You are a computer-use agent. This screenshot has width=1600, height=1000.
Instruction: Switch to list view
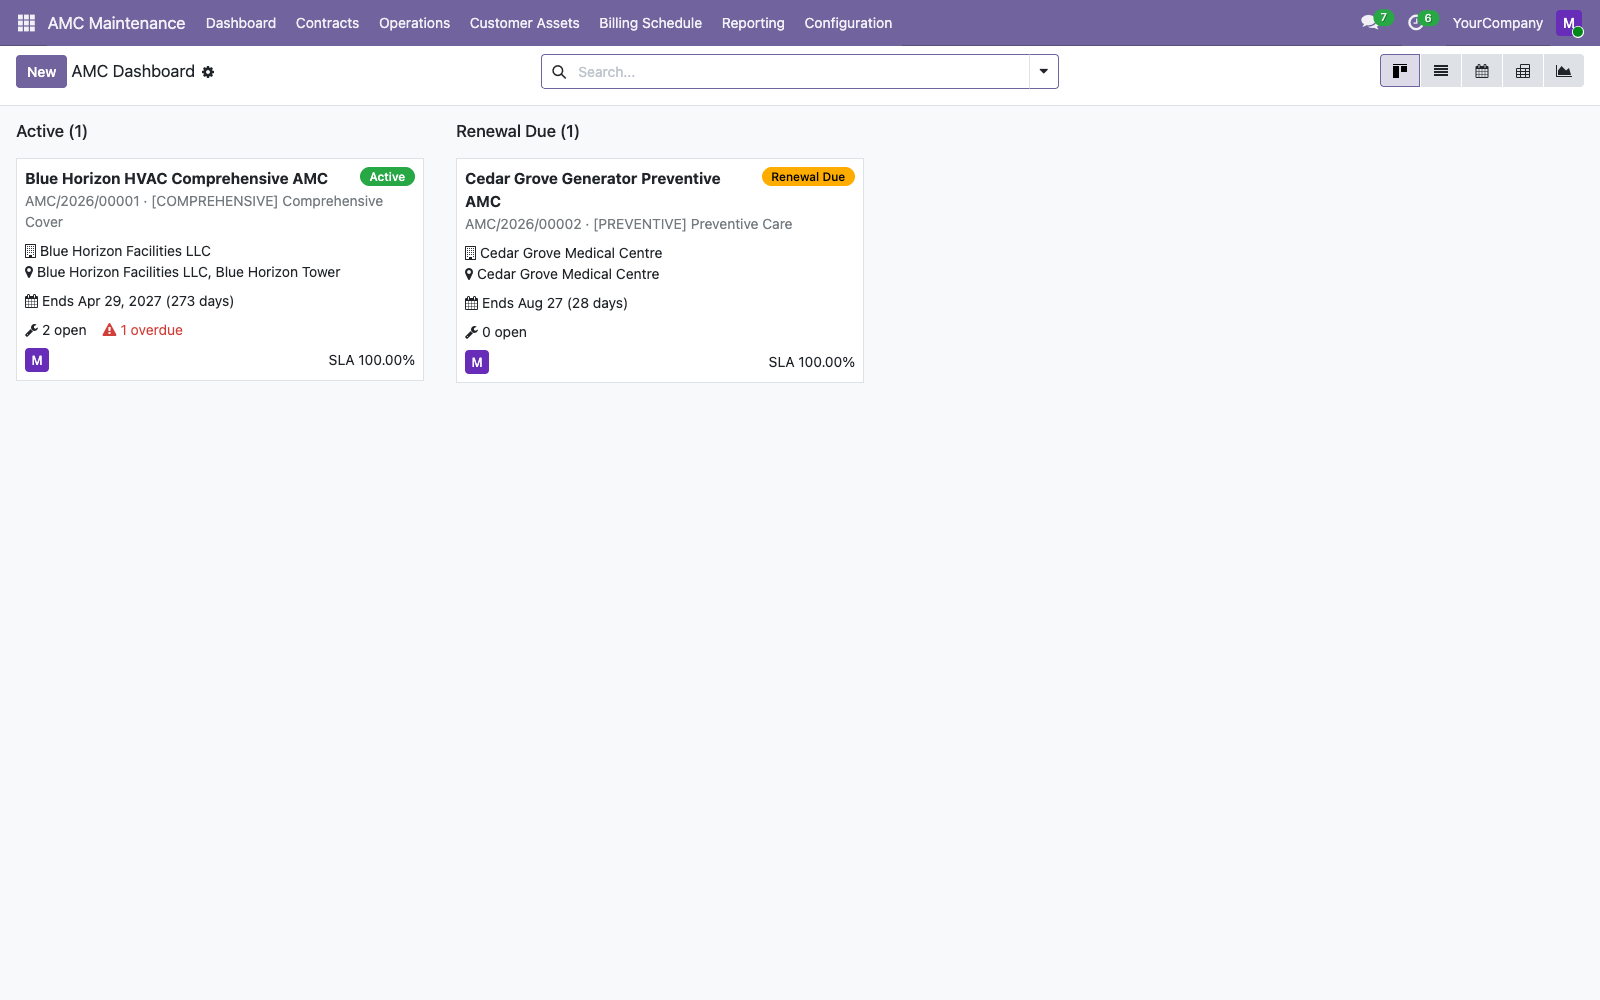pos(1441,71)
